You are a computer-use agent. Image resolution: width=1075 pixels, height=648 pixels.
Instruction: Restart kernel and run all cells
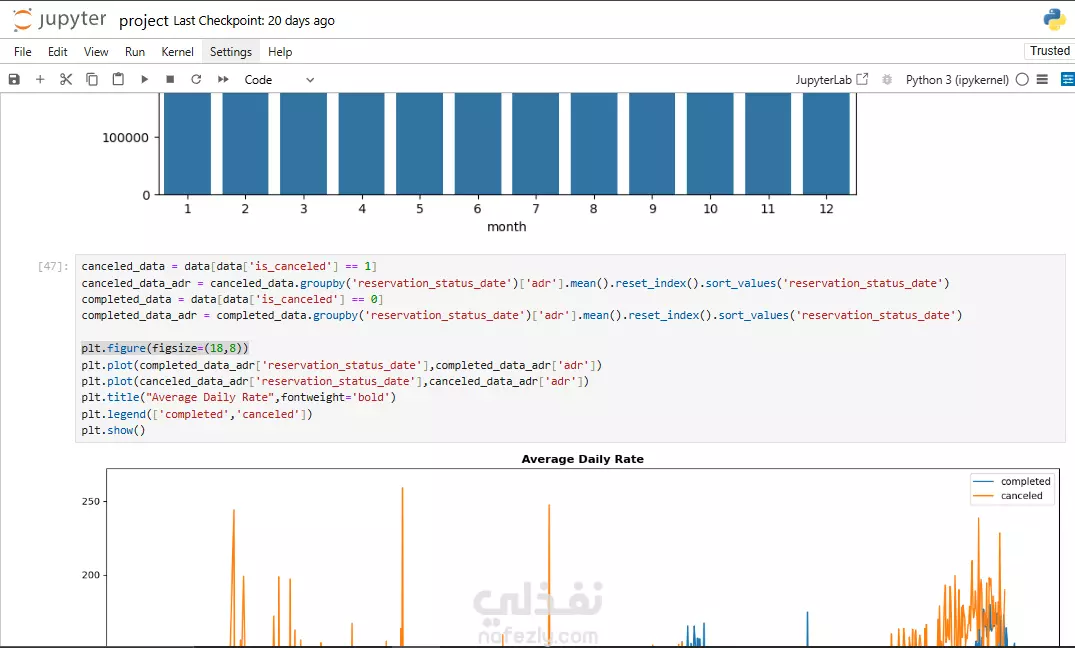[223, 80]
